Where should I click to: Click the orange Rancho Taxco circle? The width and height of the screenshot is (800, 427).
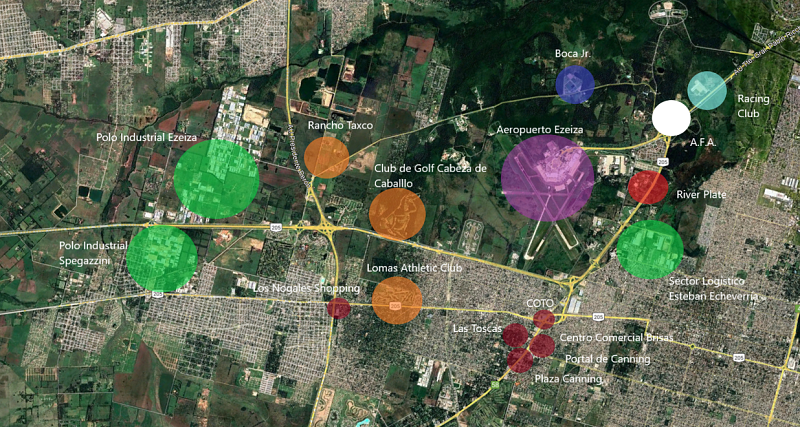pyautogui.click(x=326, y=158)
